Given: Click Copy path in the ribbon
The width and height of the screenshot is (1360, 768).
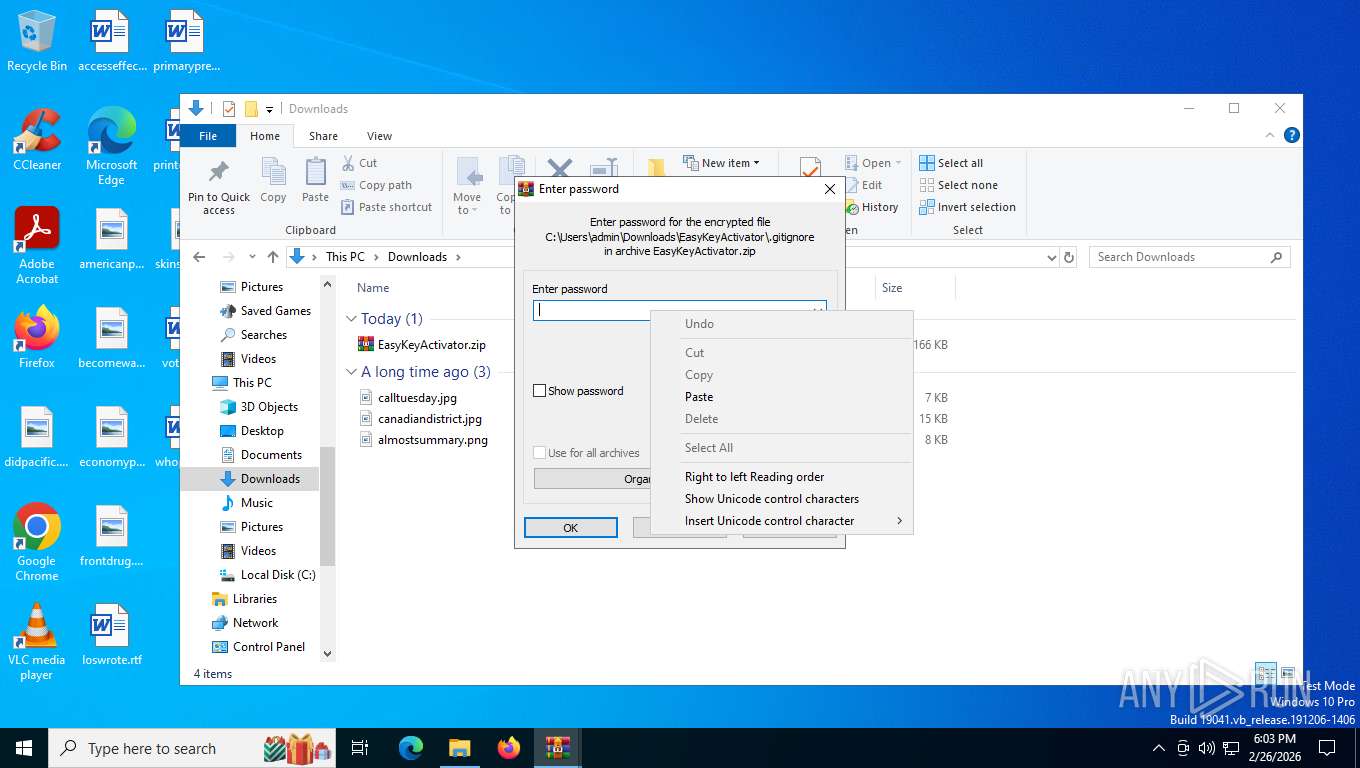Looking at the screenshot, I should 376,185.
